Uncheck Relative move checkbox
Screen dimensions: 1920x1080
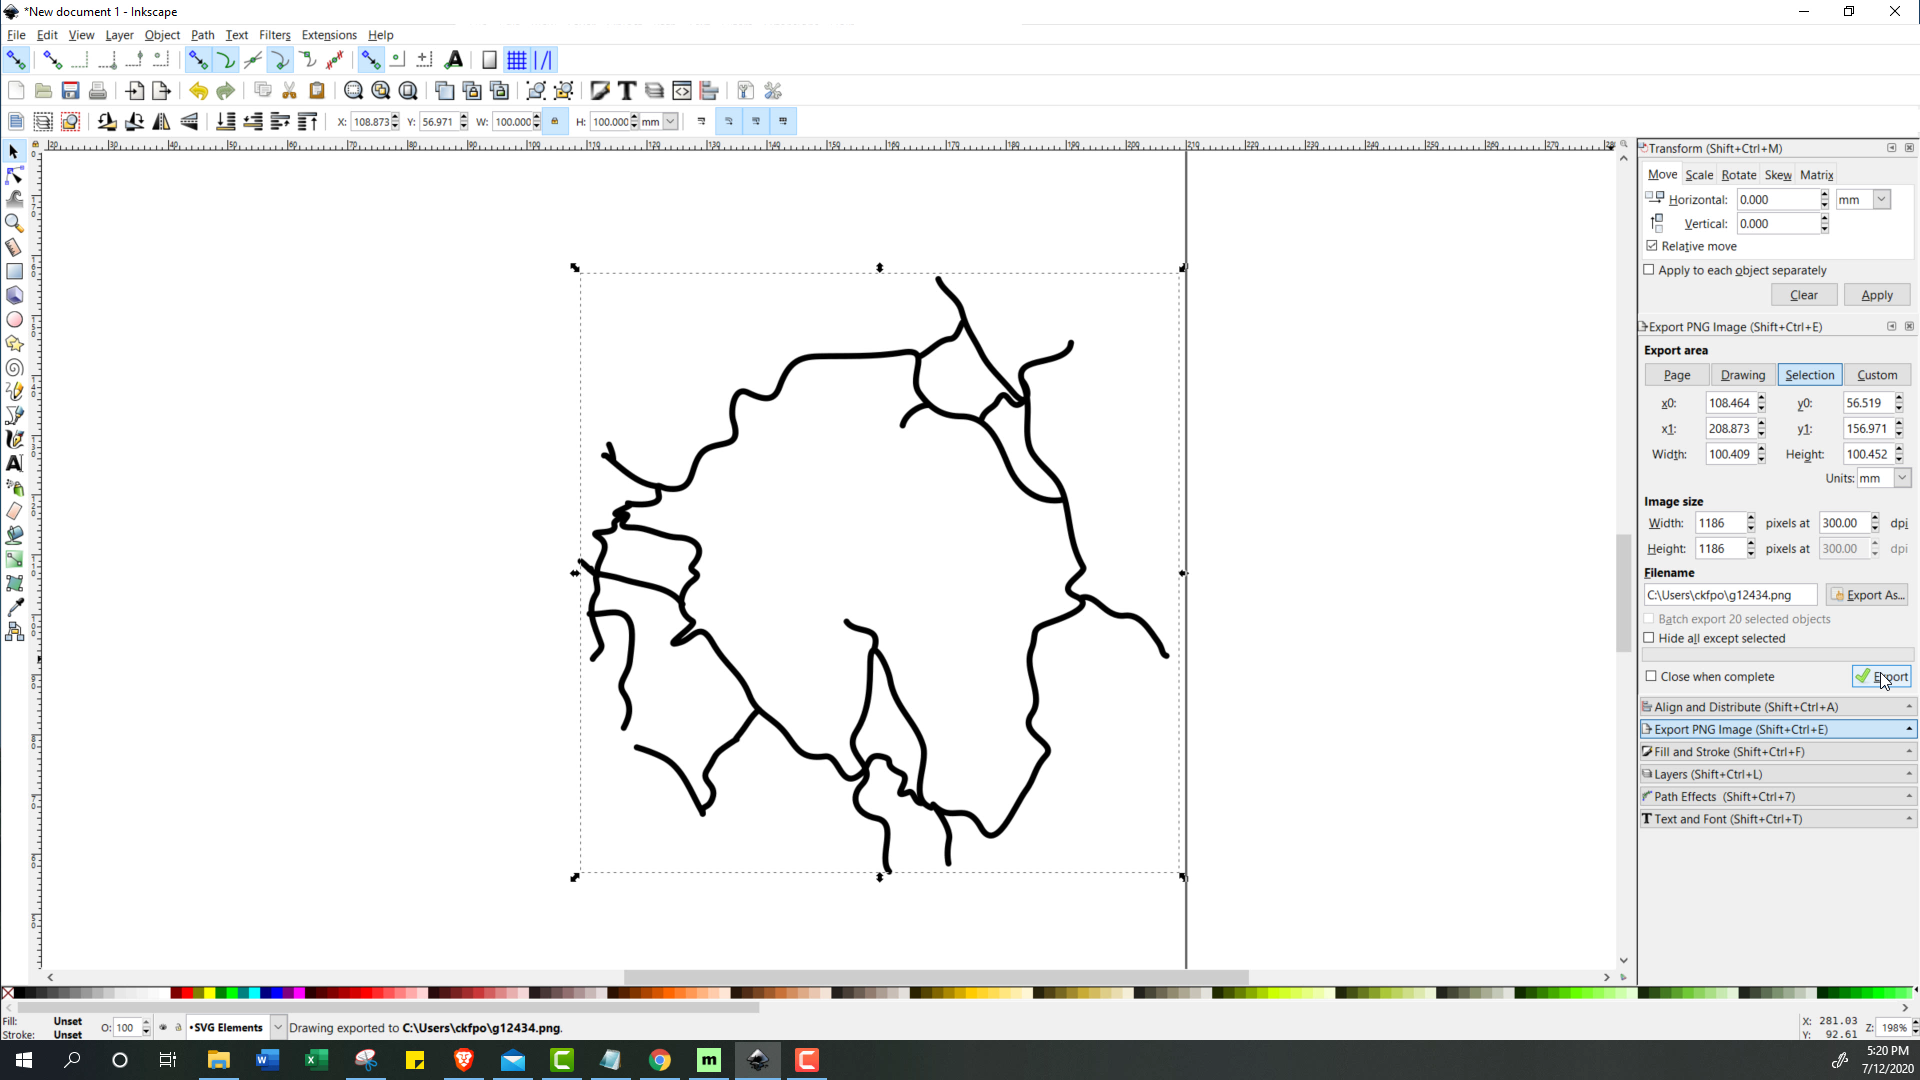click(1652, 246)
